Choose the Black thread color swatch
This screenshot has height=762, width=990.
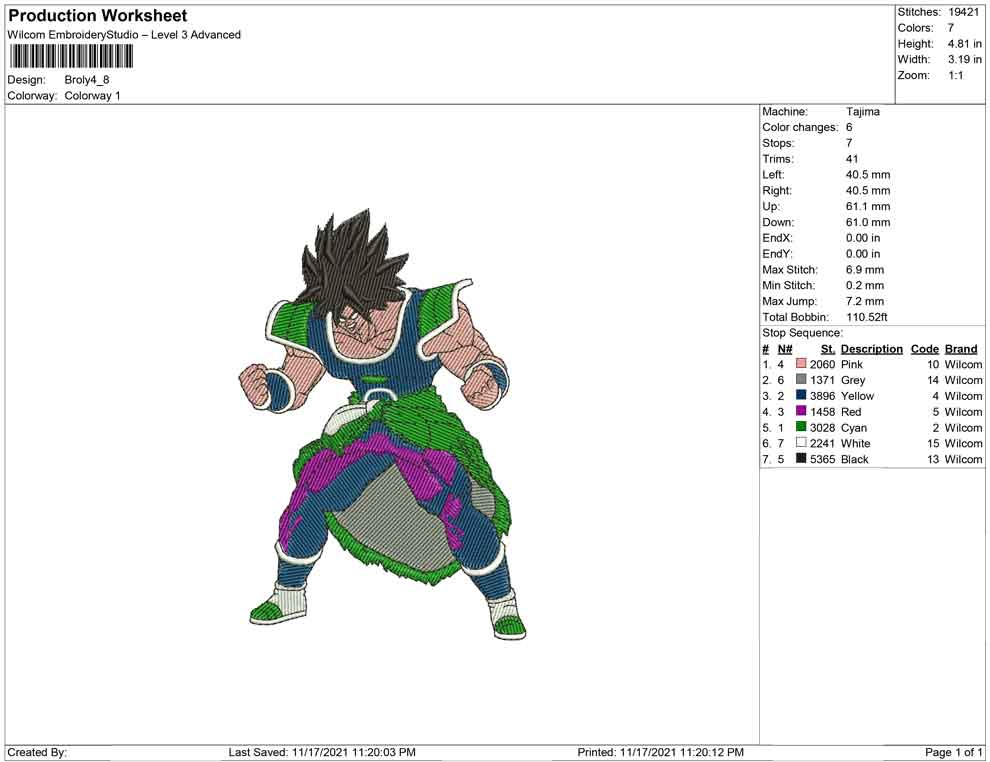pyautogui.click(x=801, y=459)
